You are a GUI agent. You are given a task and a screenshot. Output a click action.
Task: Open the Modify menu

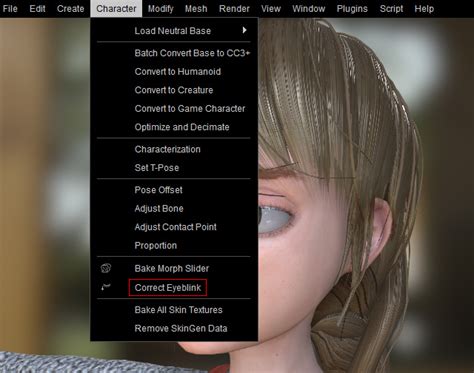click(161, 8)
